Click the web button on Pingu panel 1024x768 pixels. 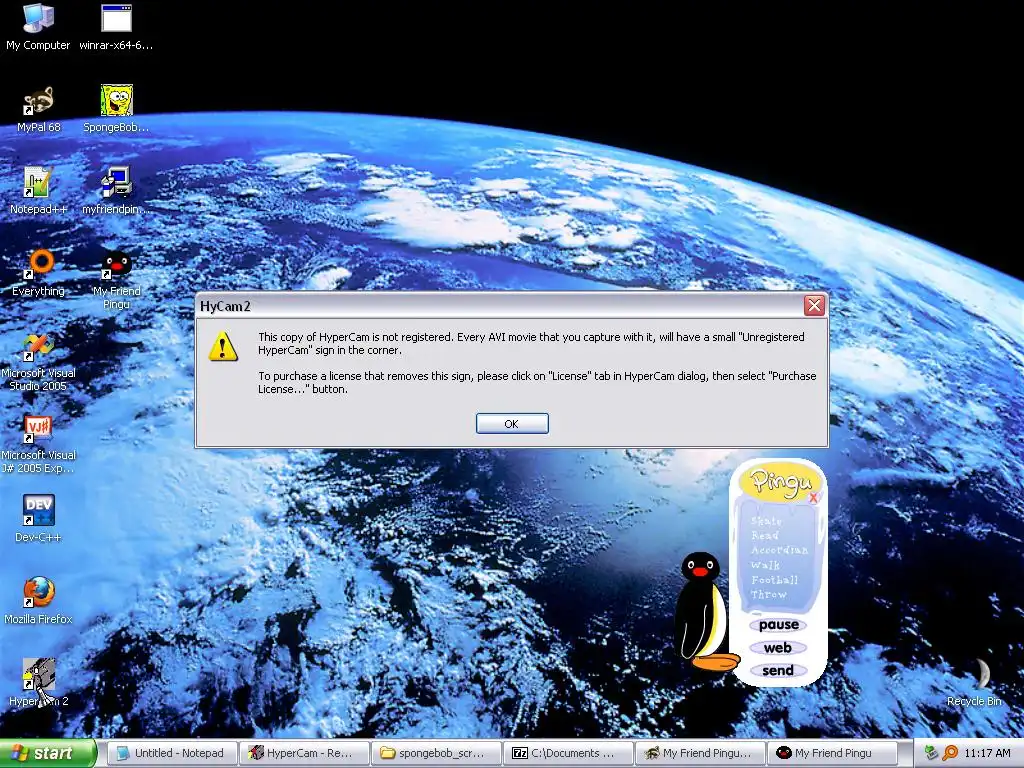[x=777, y=648]
